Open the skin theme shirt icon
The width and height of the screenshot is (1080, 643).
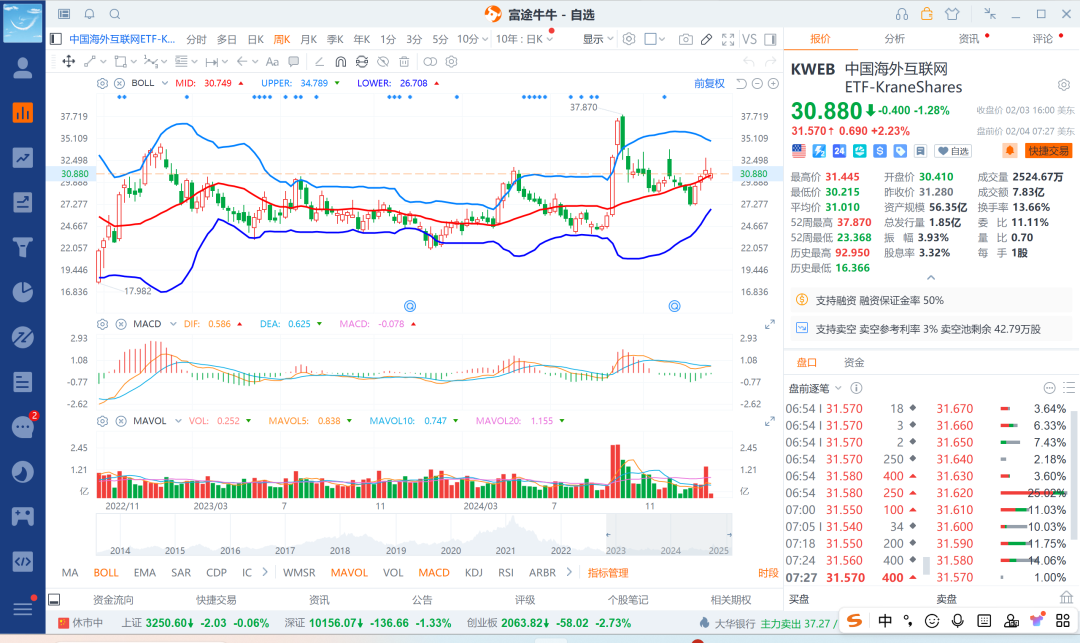(x=952, y=14)
